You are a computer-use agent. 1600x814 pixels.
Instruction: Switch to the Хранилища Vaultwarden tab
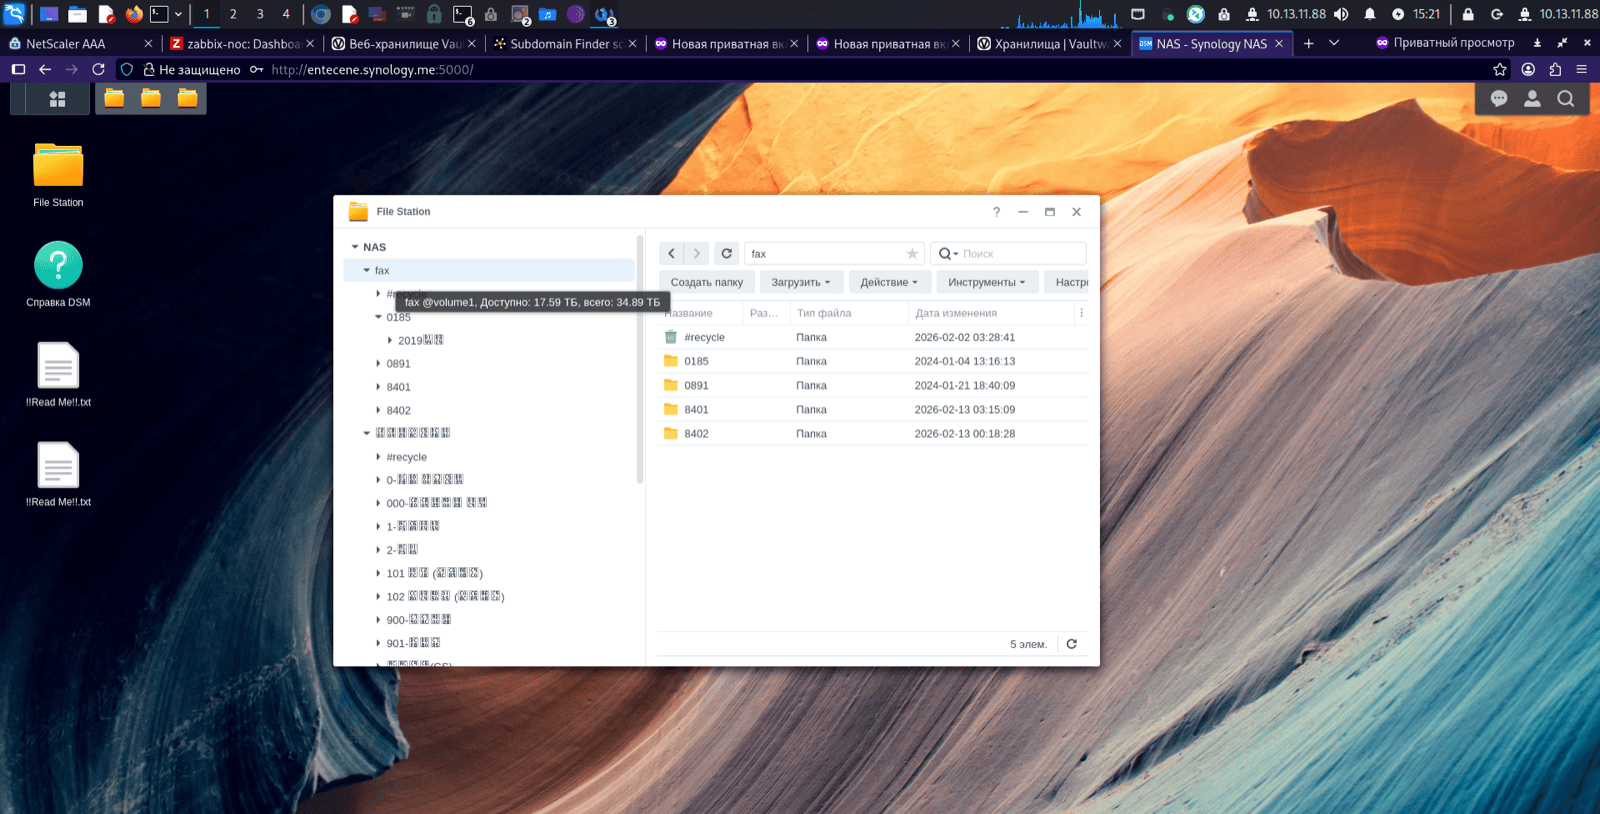pyautogui.click(x=1050, y=43)
